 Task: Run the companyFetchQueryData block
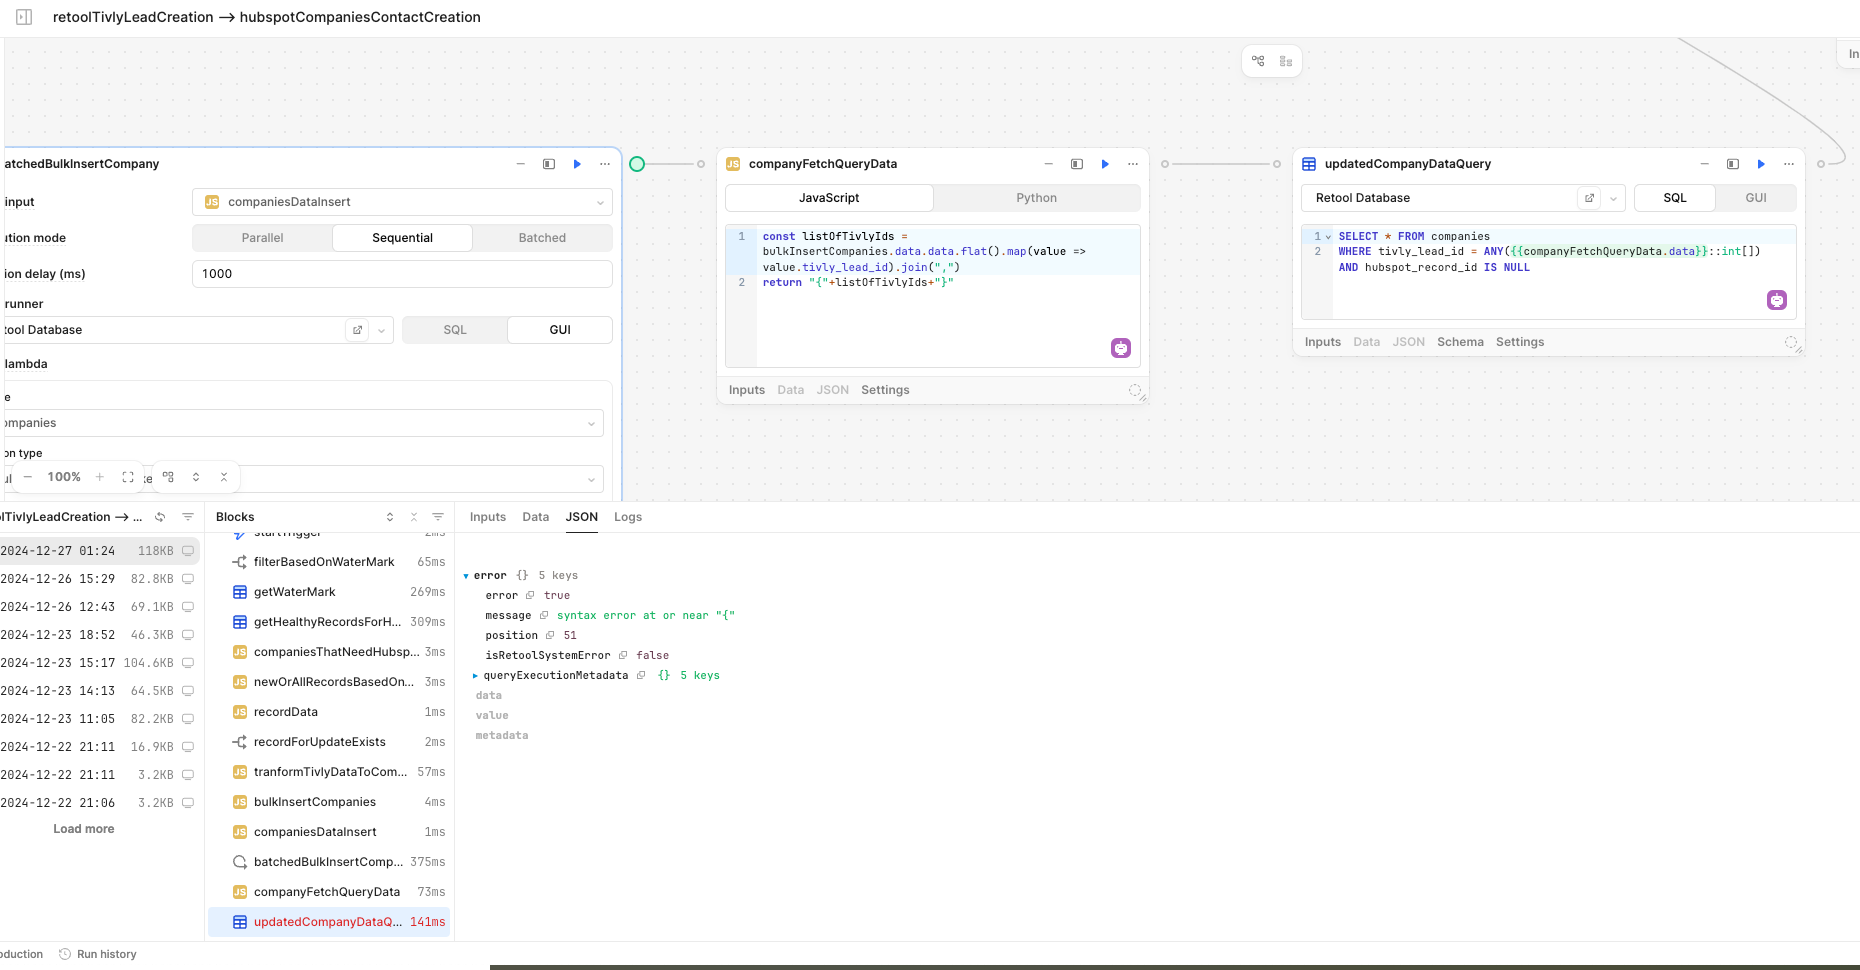pos(1105,164)
